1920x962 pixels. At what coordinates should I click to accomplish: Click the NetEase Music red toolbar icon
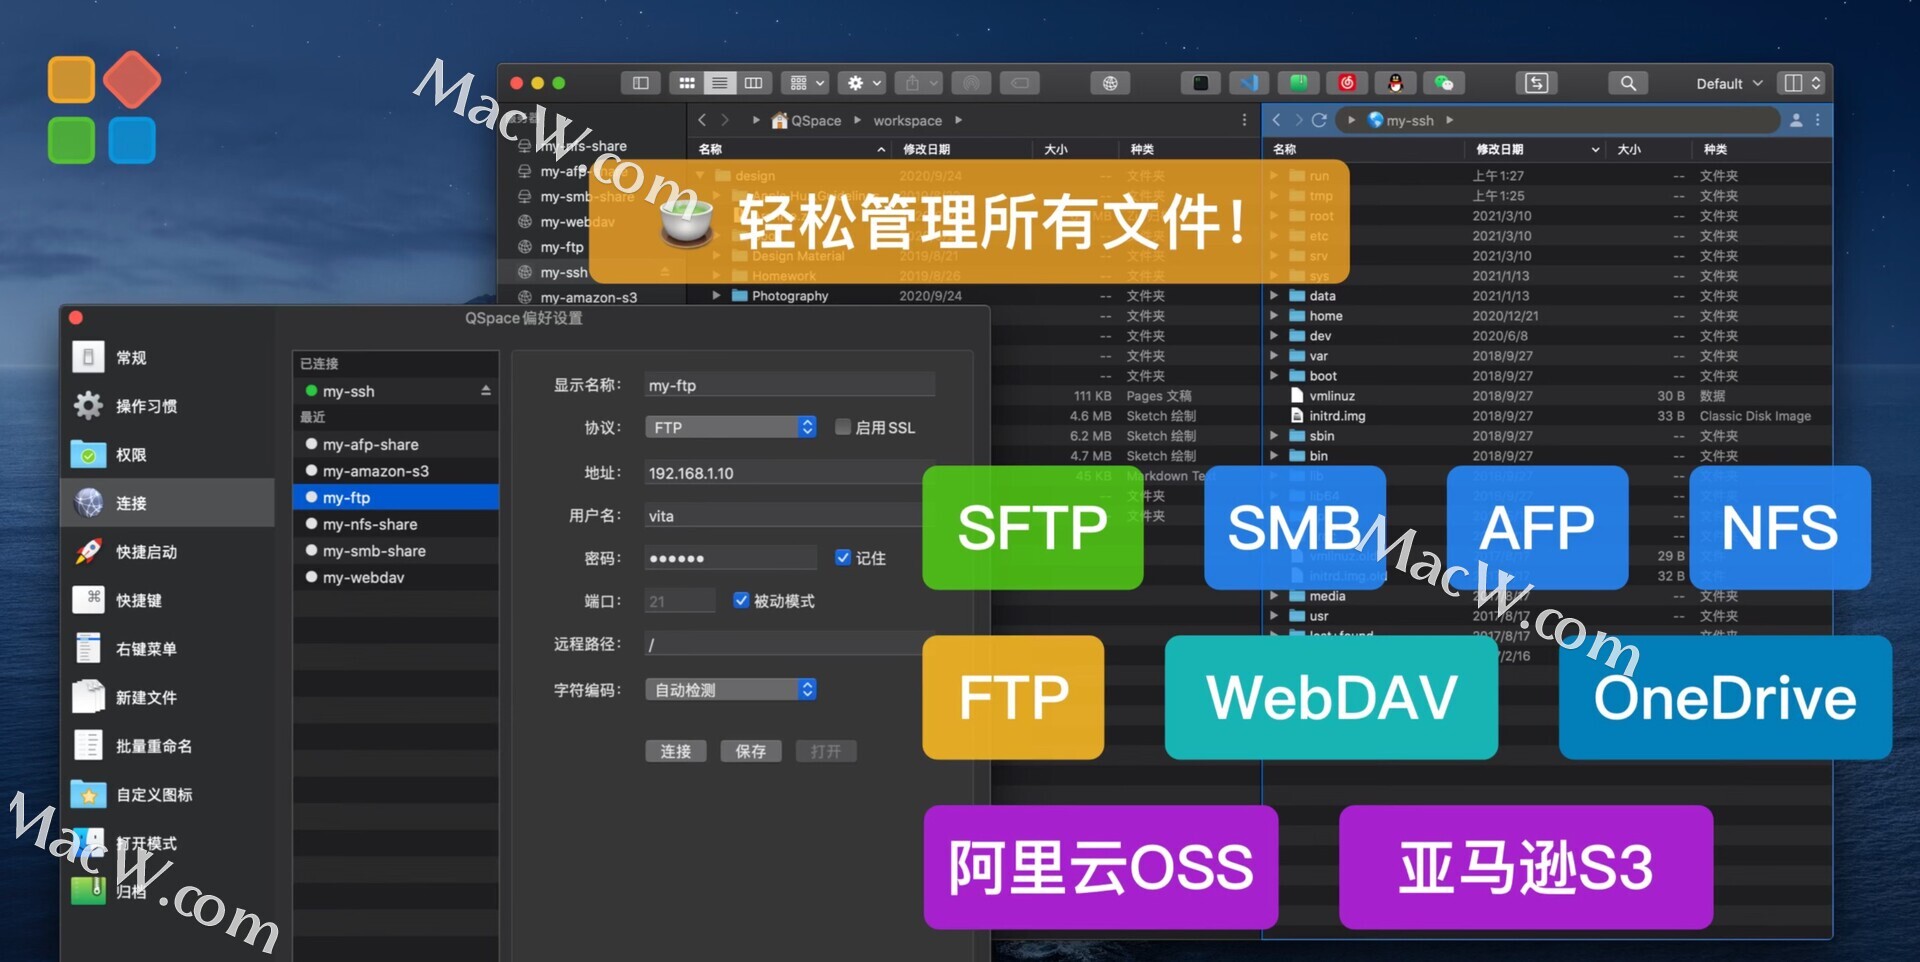point(1347,83)
